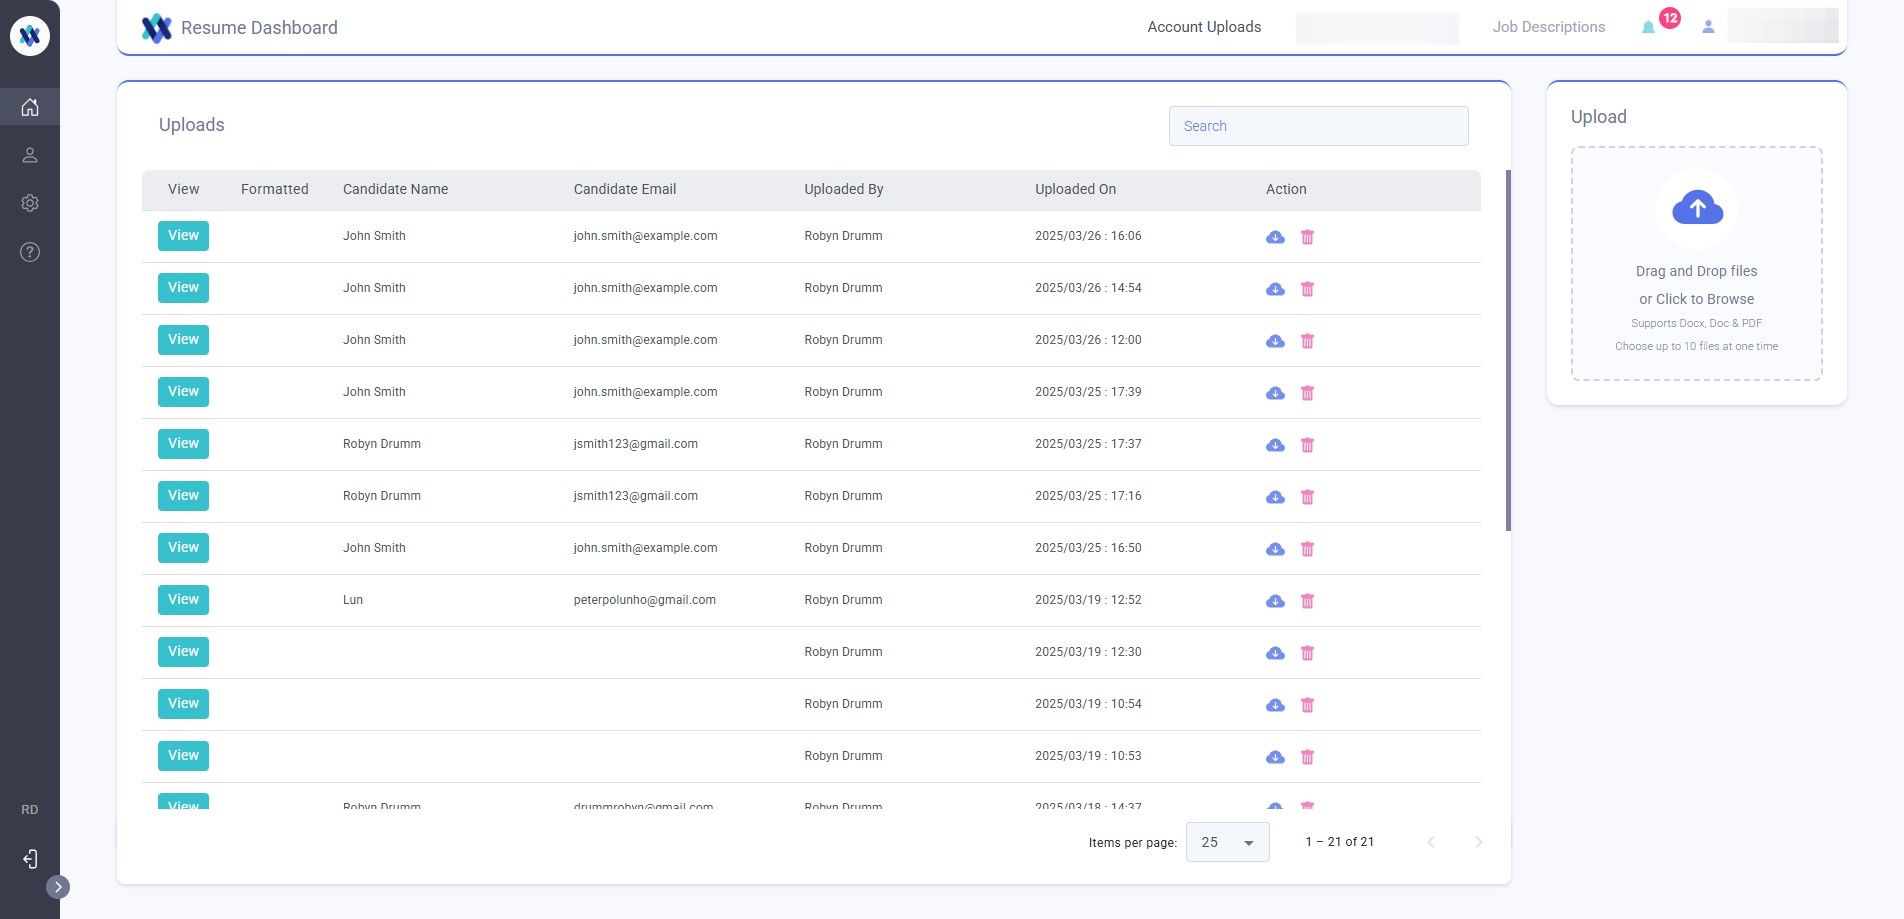Click the upload cloud icon

(1697, 208)
